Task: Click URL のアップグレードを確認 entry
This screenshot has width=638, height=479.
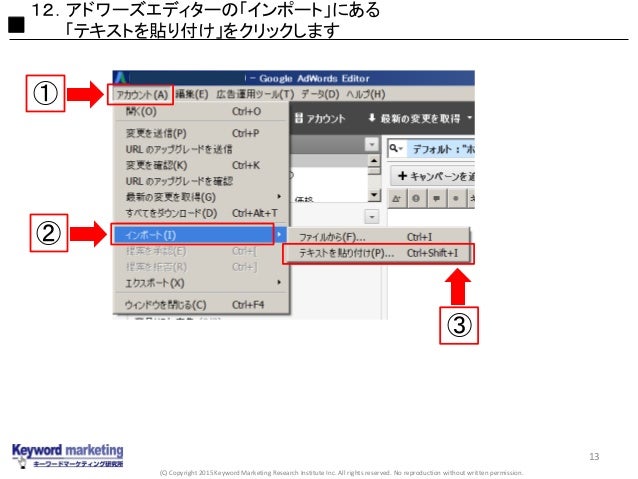Action: coord(201,181)
